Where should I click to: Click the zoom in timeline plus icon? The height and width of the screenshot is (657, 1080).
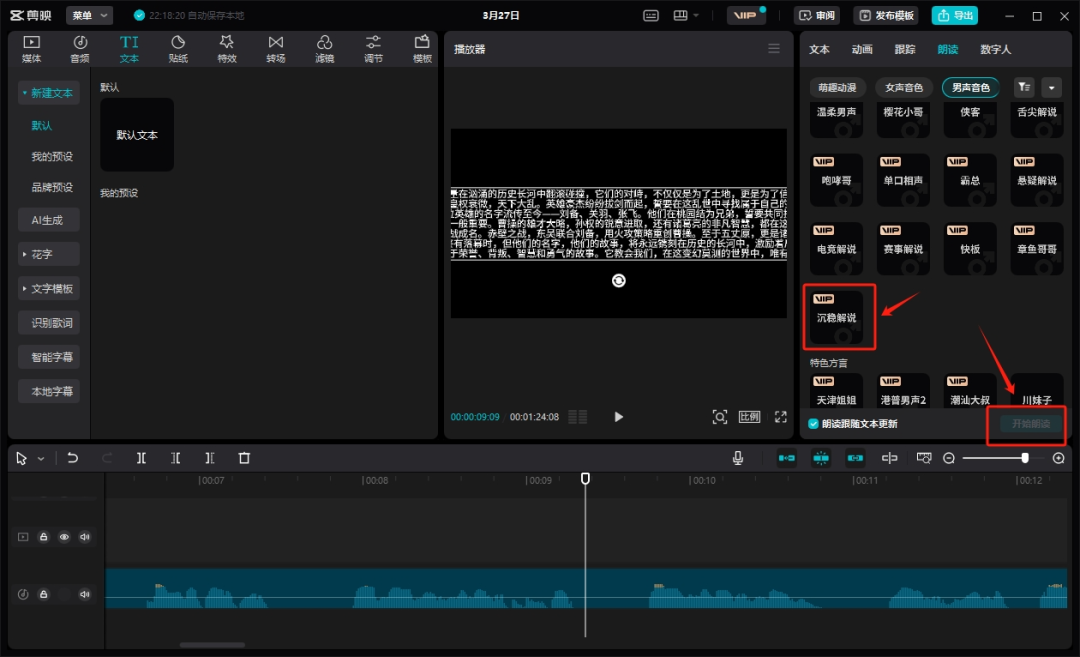pos(1059,458)
